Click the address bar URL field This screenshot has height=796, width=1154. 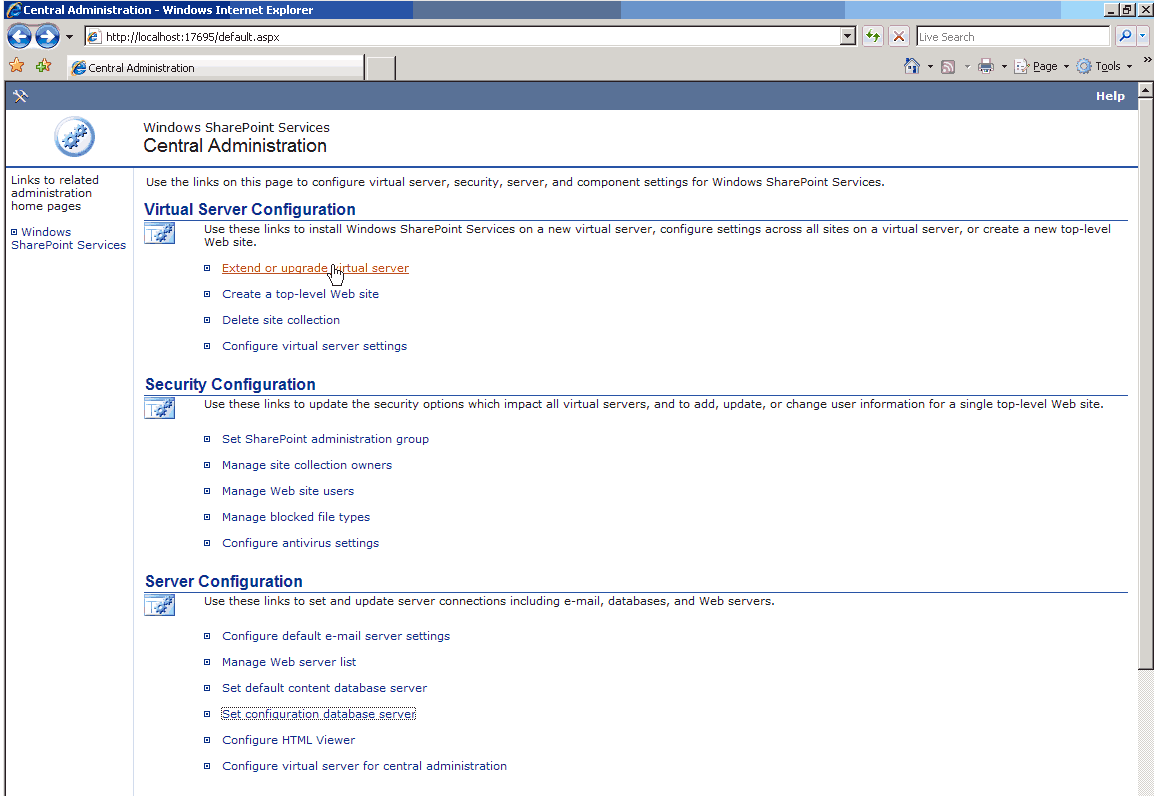[x=471, y=37]
